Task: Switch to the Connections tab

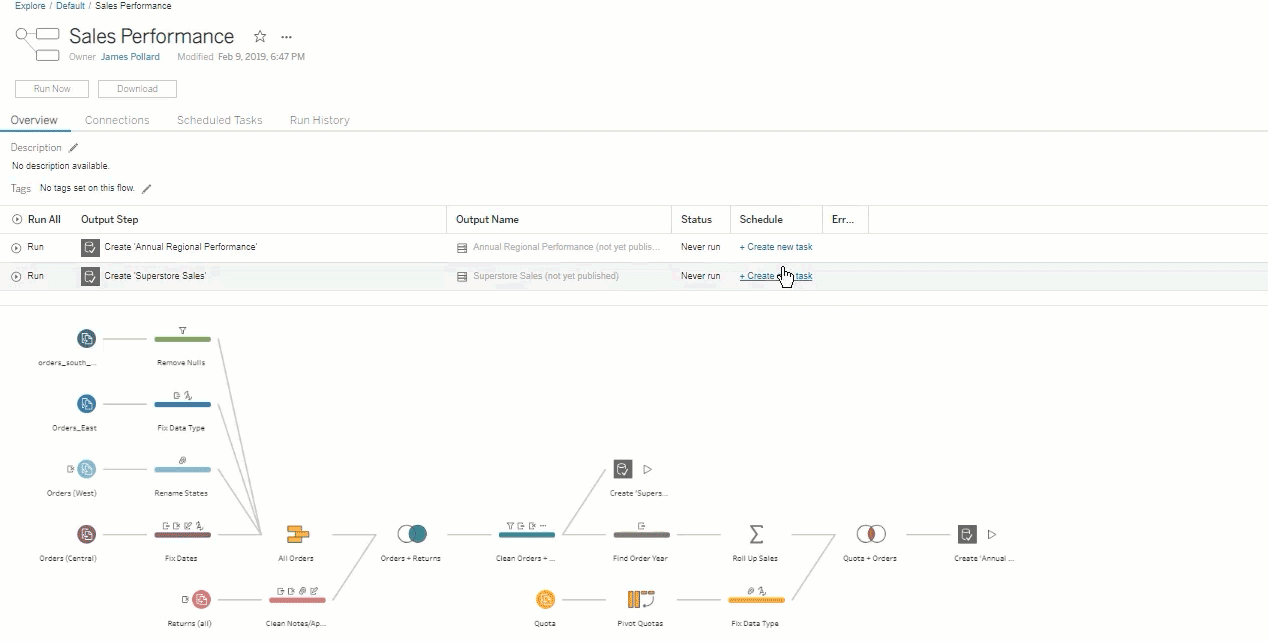Action: pos(117,120)
